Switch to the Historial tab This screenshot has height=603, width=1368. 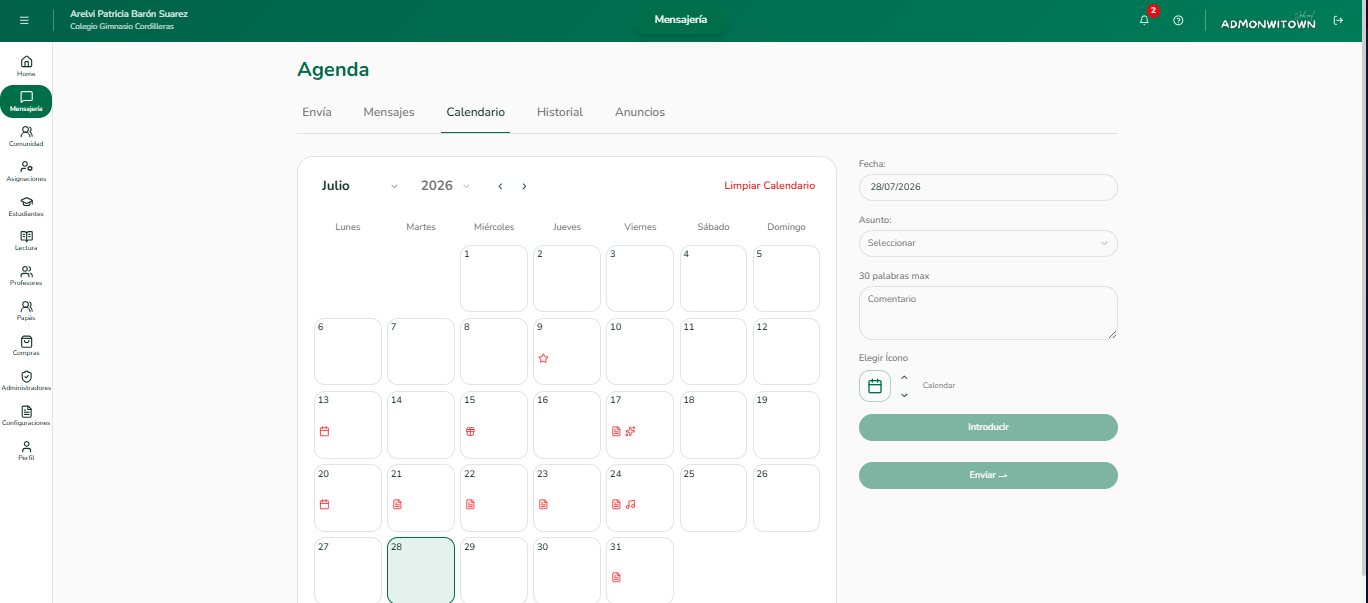tap(560, 112)
